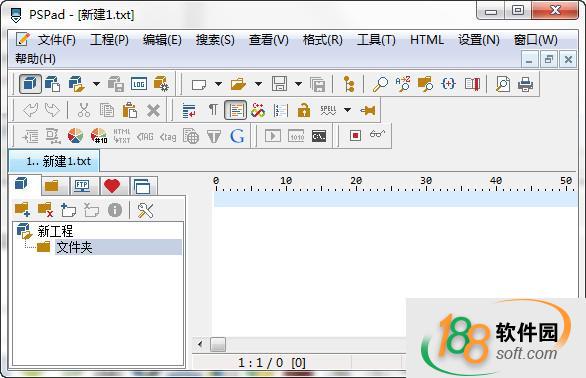The width and height of the screenshot is (586, 378).
Task: Click the red record macro icon
Action: point(355,135)
